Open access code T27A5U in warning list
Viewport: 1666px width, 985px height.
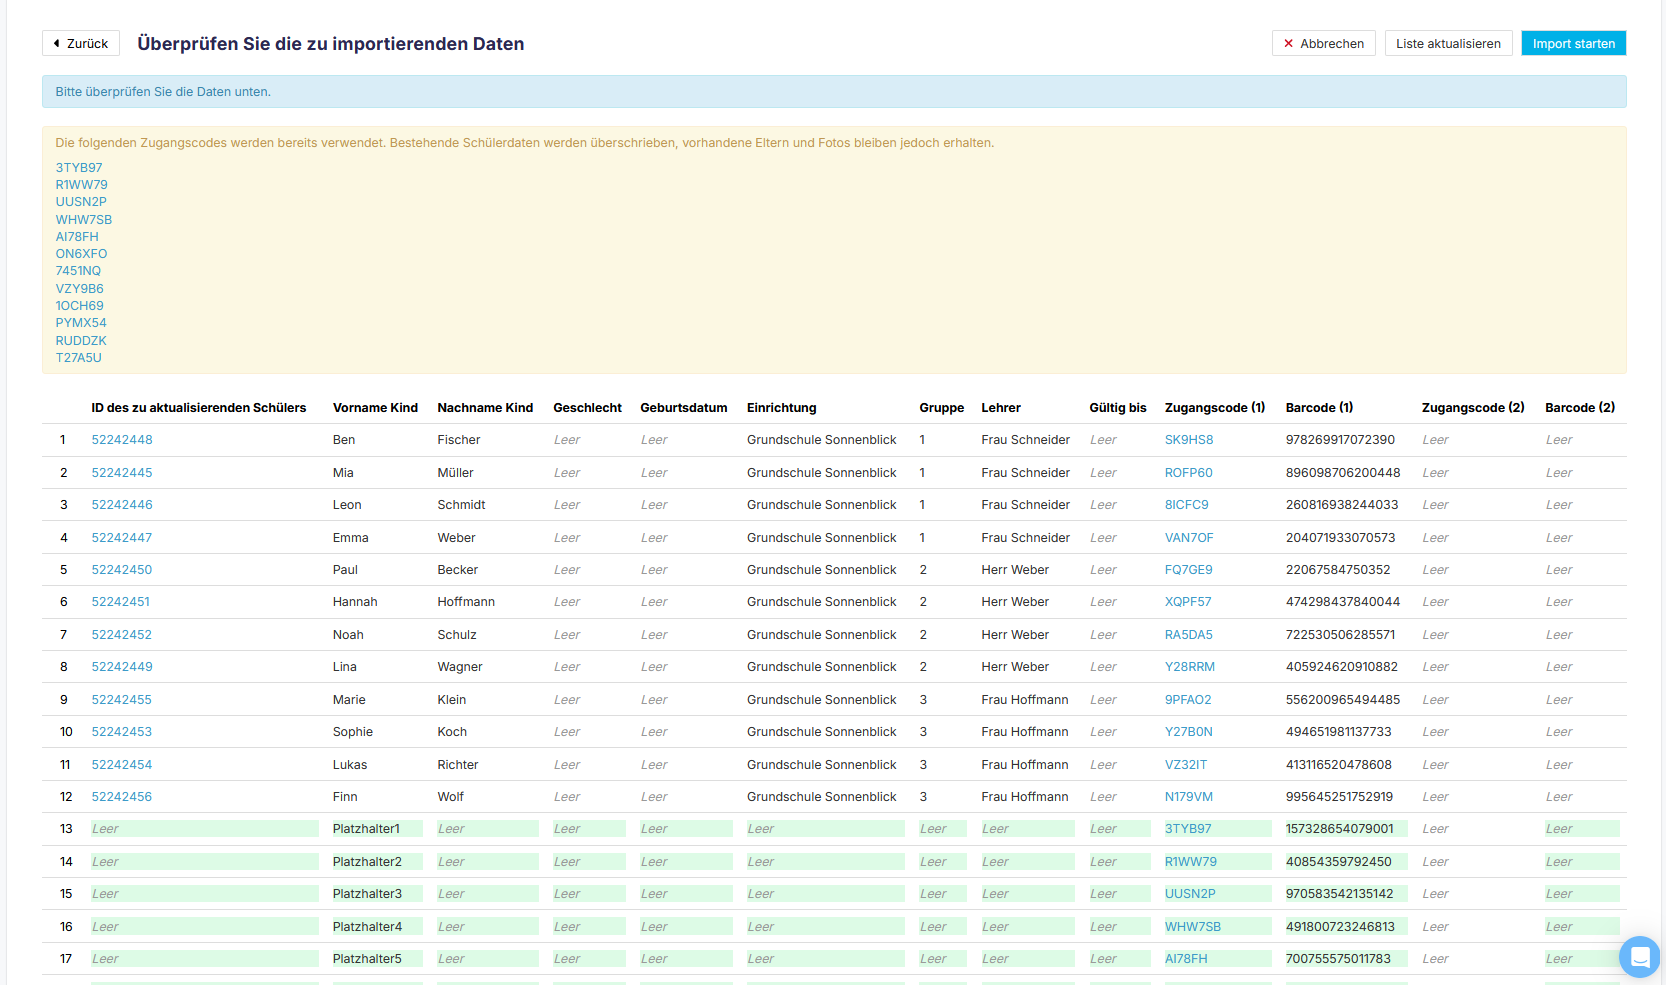79,358
